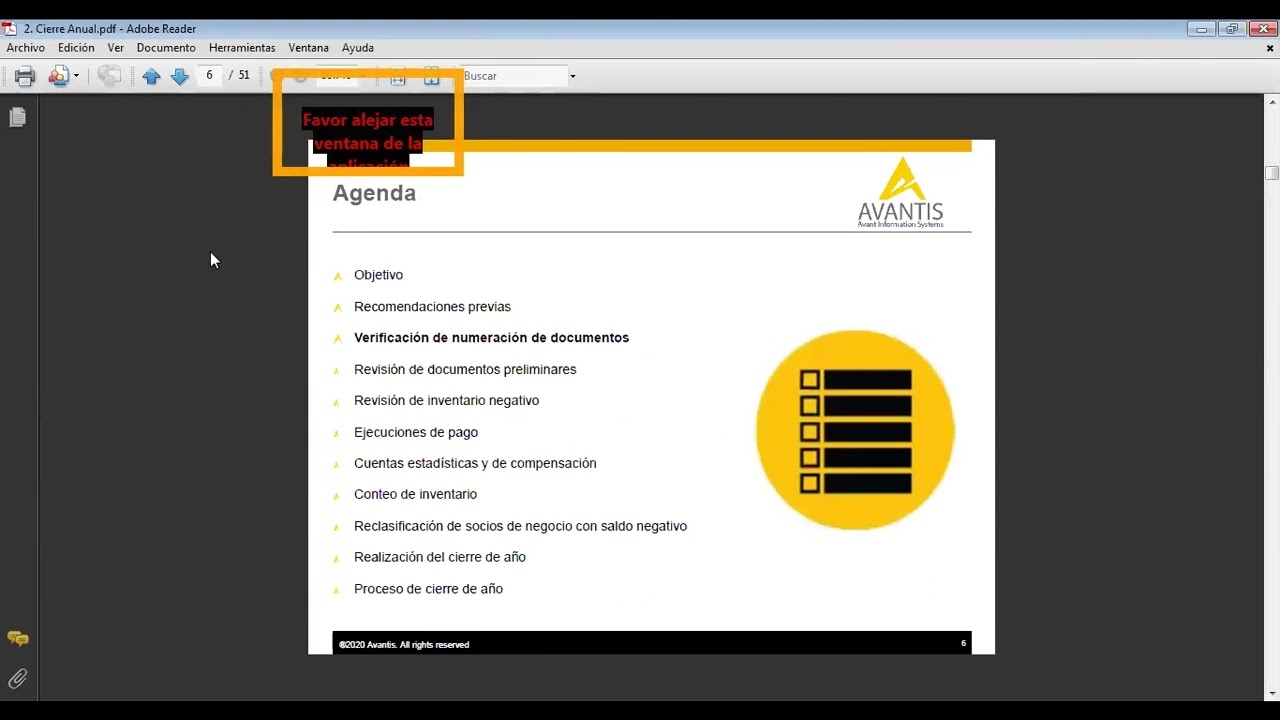
Task: Click the page number field showing 6
Action: tap(209, 75)
